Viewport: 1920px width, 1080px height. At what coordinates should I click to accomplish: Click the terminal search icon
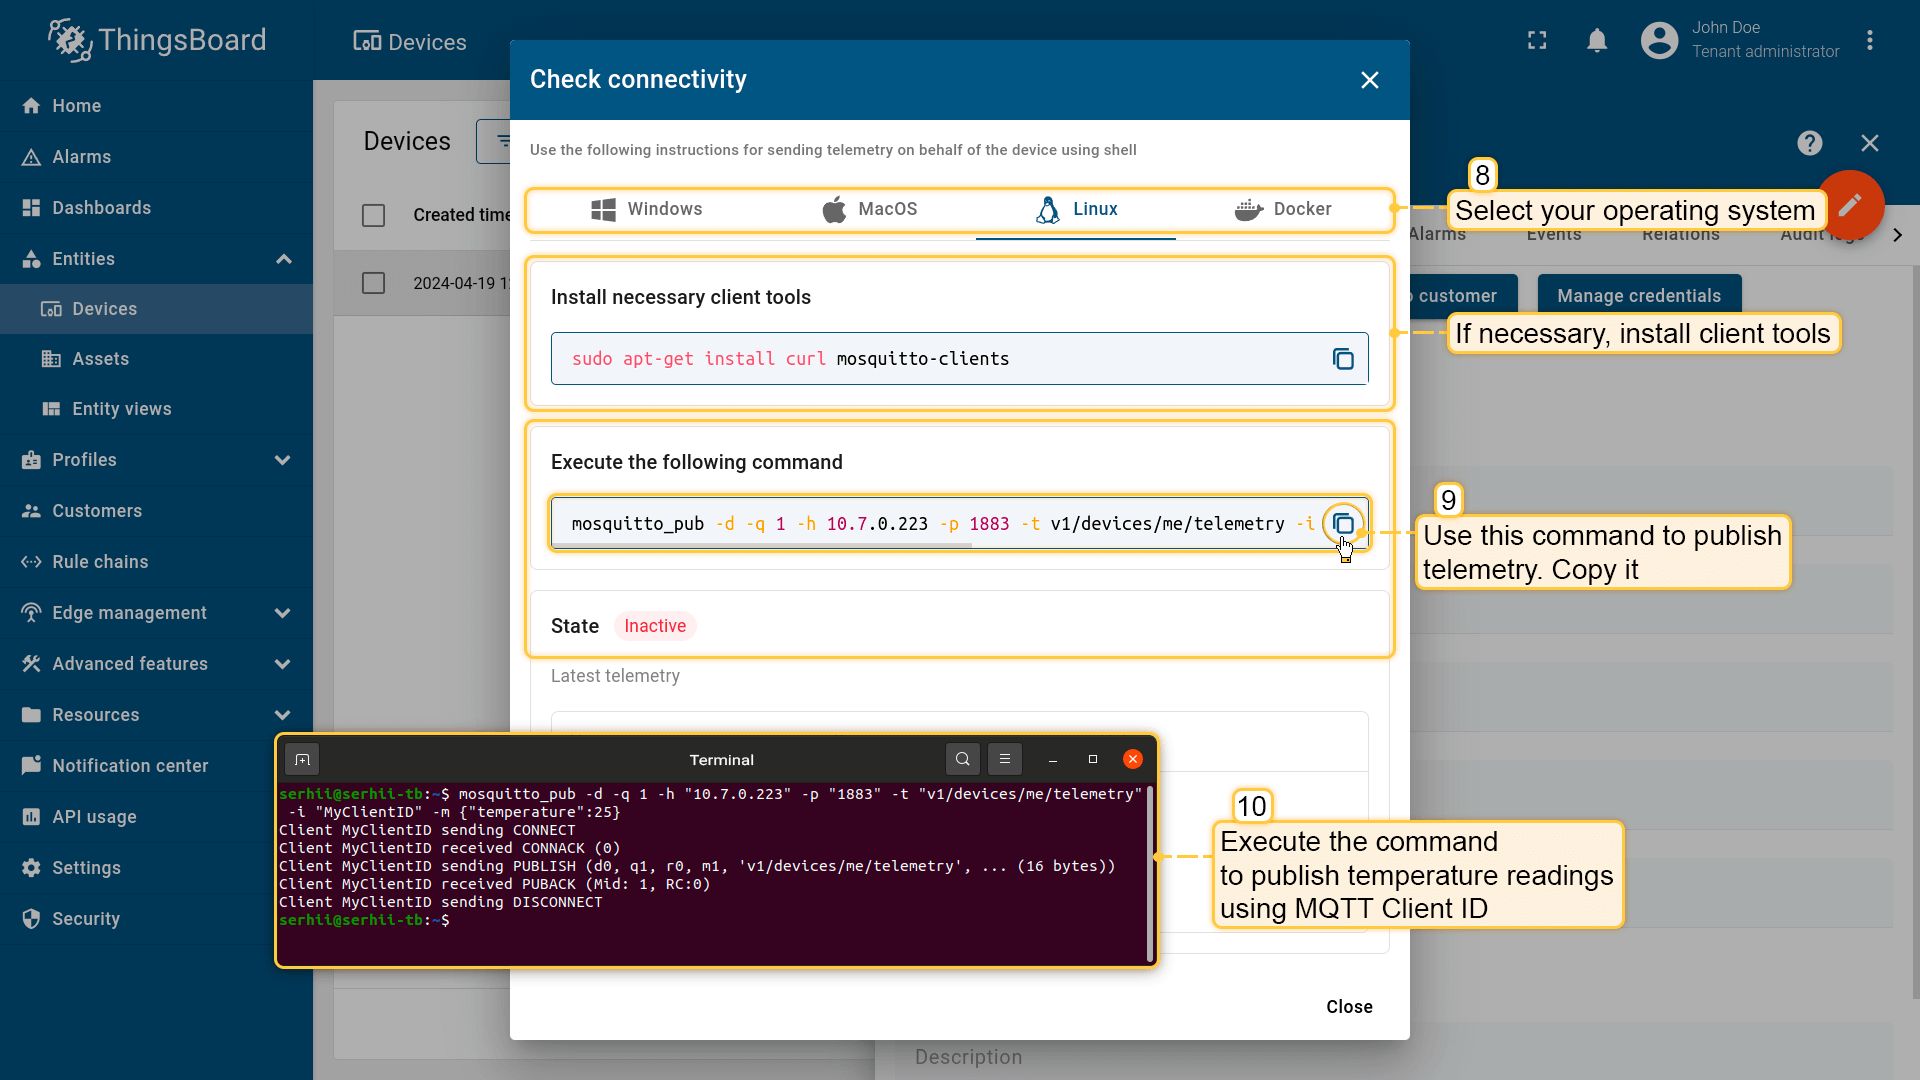pyautogui.click(x=962, y=760)
